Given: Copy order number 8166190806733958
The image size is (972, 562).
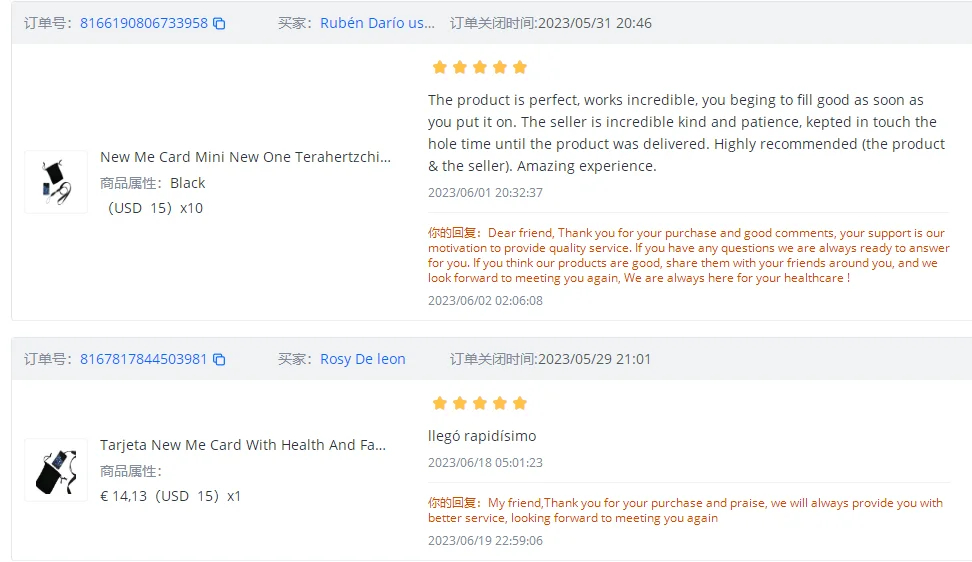Looking at the screenshot, I should (x=220, y=23).
